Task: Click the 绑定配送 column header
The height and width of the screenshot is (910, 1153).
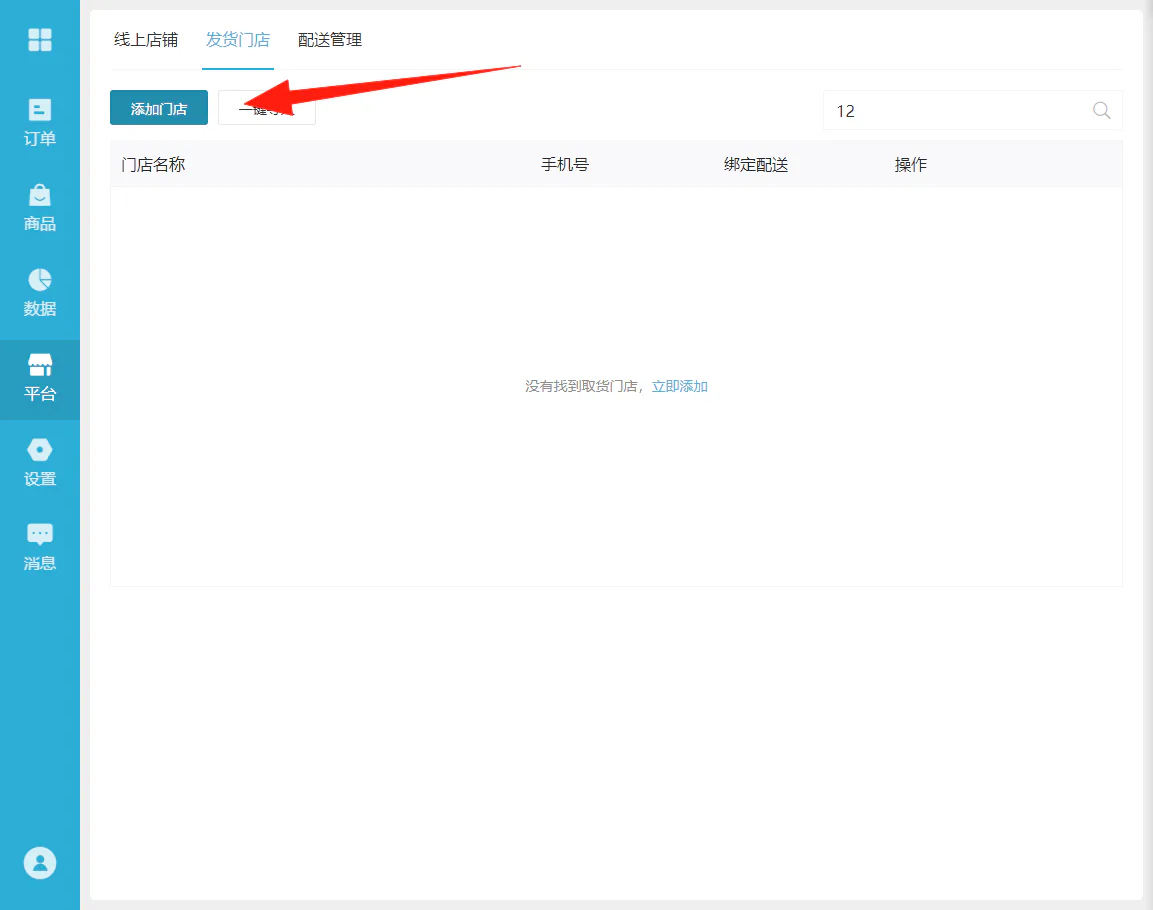Action: pyautogui.click(x=755, y=165)
